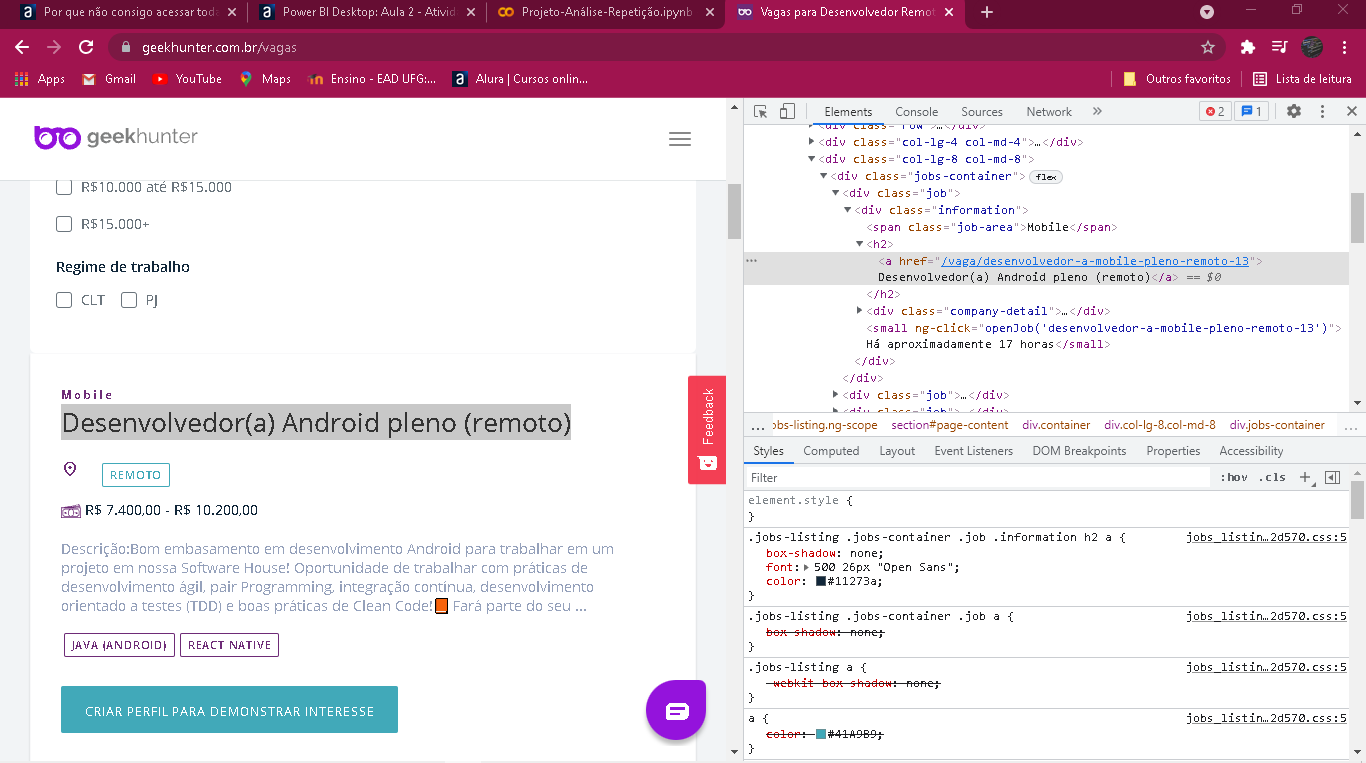This screenshot has width=1366, height=763.
Task: Open DevTools three-dot customize menu
Action: click(1322, 112)
